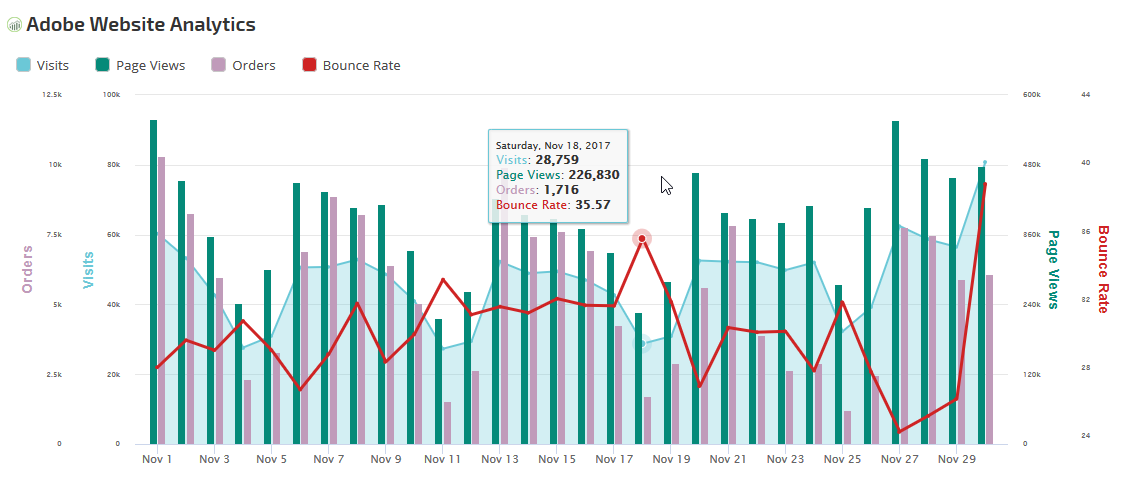Click the highlighted Nov 18 bounce rate point
The width and height of the screenshot is (1125, 480).
point(642,238)
